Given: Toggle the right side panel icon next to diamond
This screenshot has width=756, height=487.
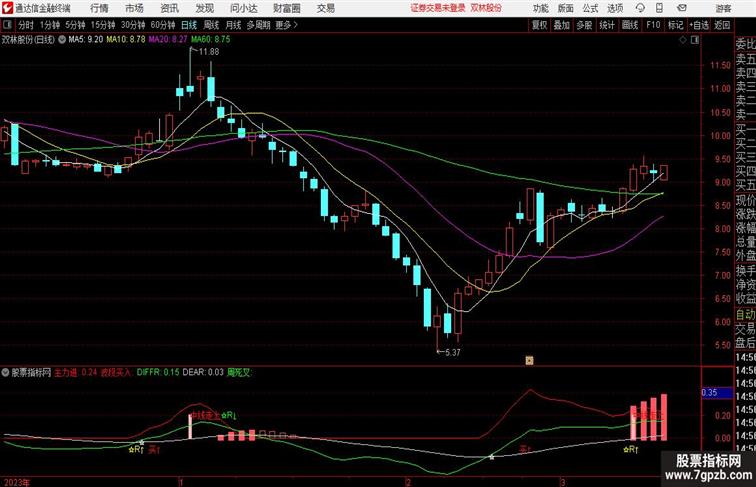Looking at the screenshot, I should point(695,40).
